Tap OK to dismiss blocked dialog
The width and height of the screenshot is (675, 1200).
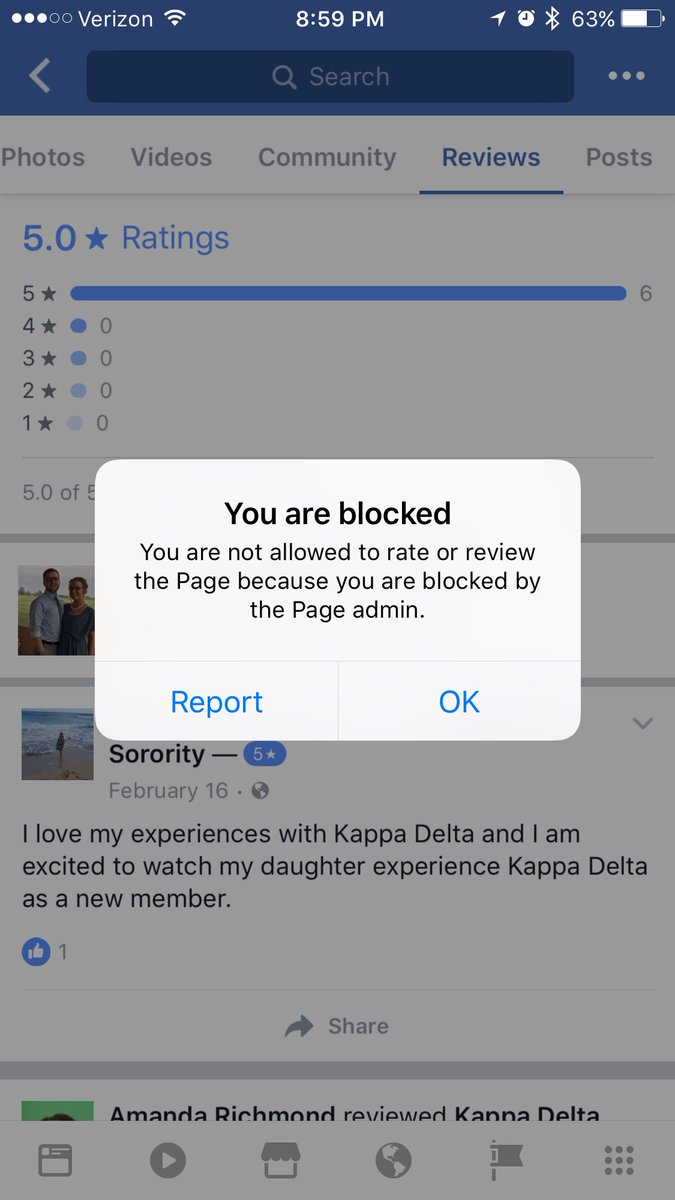pos(460,701)
